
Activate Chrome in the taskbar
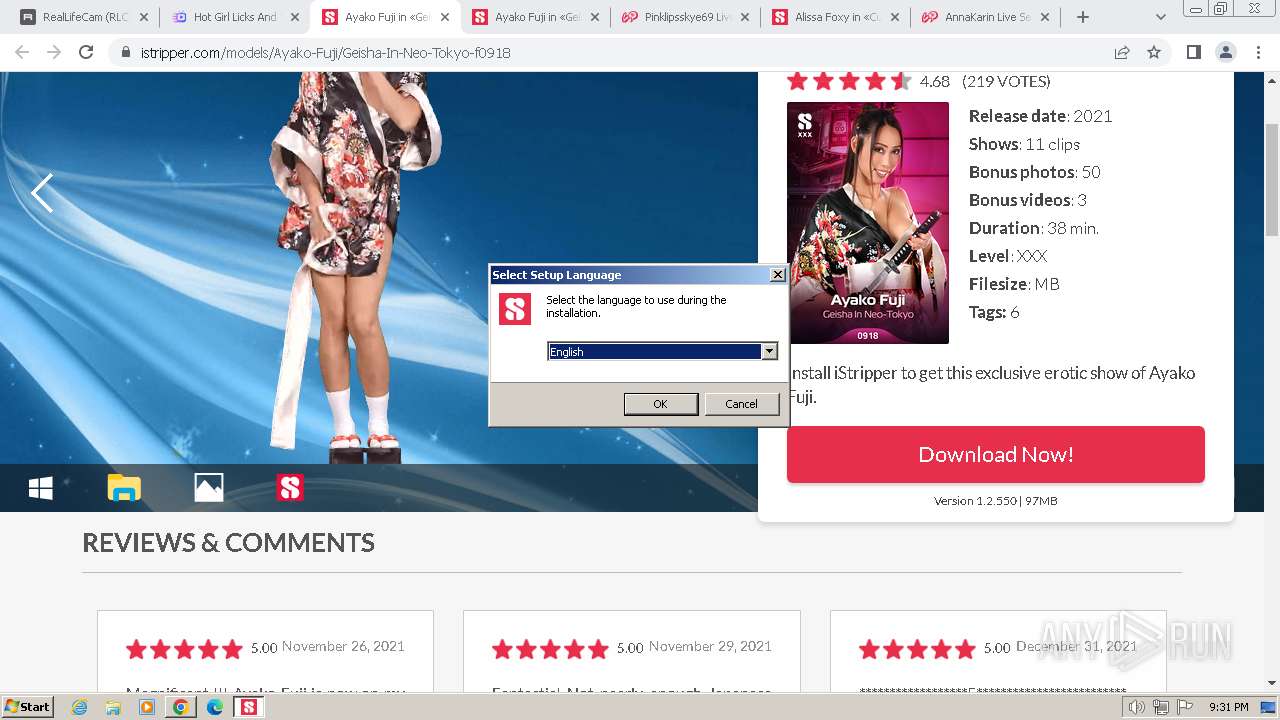(181, 707)
